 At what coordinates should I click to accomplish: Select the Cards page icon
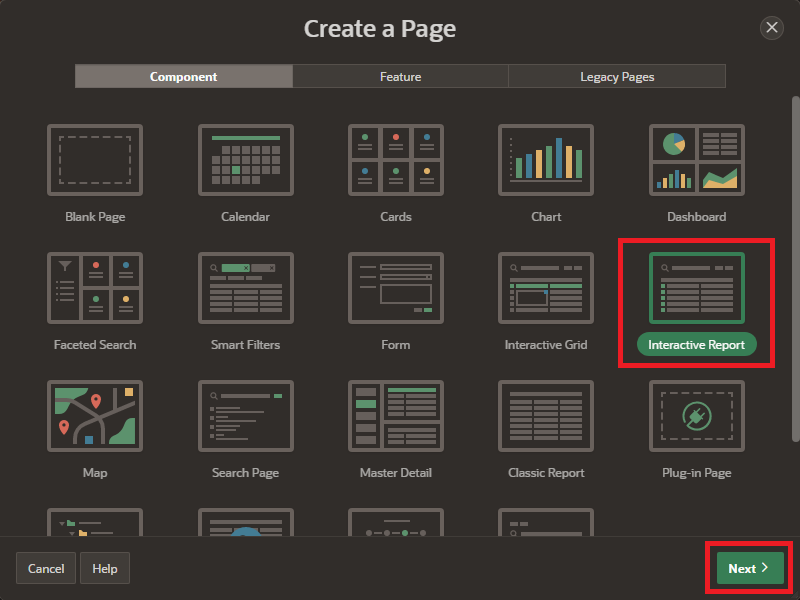tap(396, 160)
